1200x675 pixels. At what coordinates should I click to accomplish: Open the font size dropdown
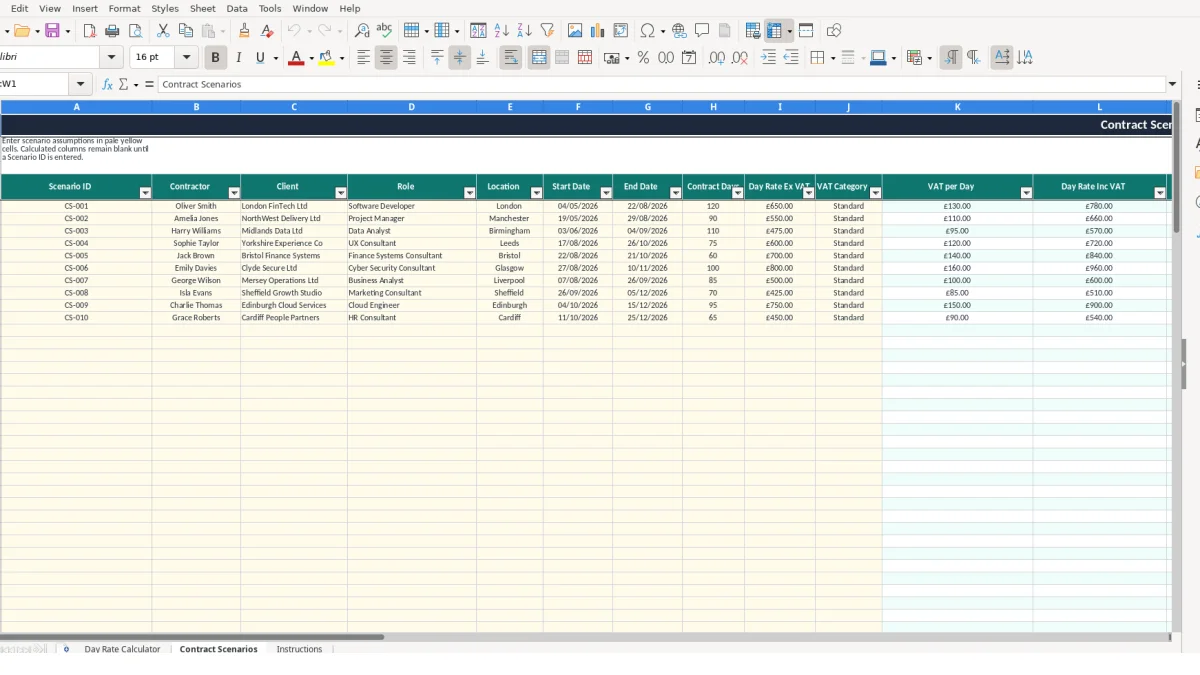tap(186, 58)
